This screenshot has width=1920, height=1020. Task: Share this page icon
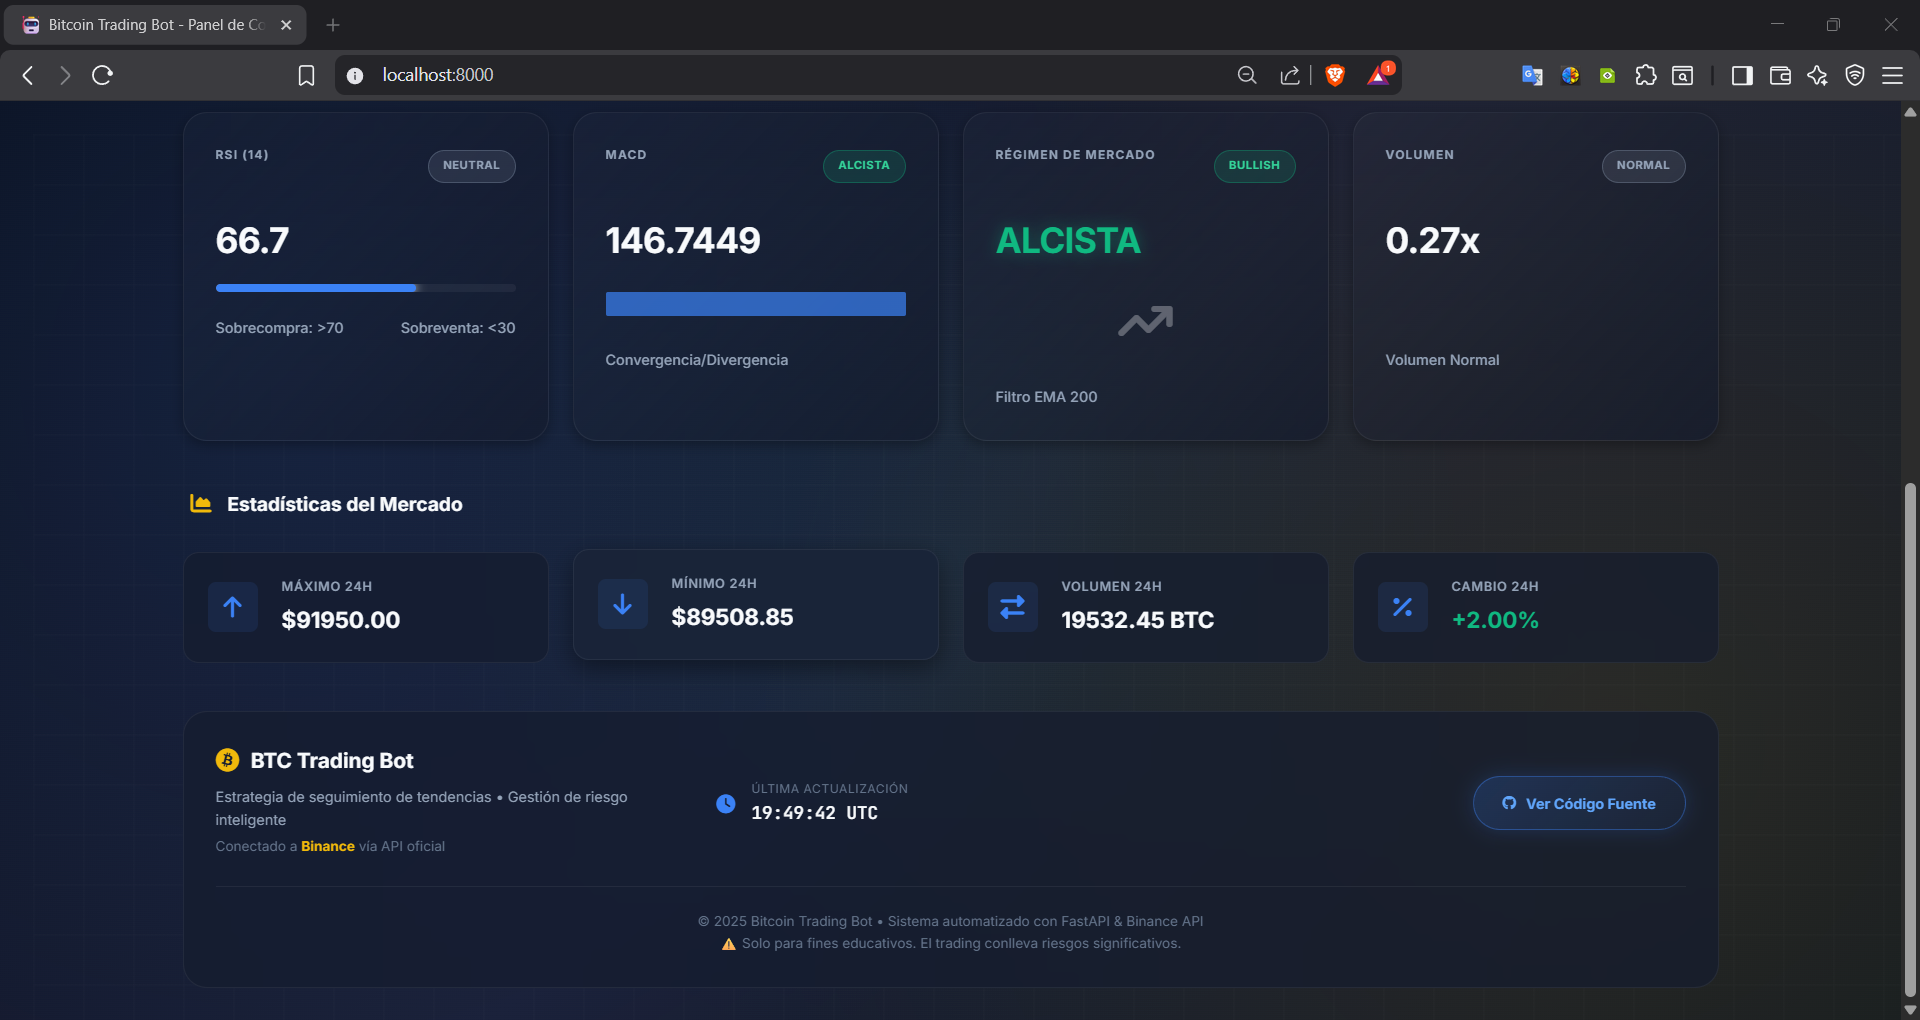(x=1290, y=75)
